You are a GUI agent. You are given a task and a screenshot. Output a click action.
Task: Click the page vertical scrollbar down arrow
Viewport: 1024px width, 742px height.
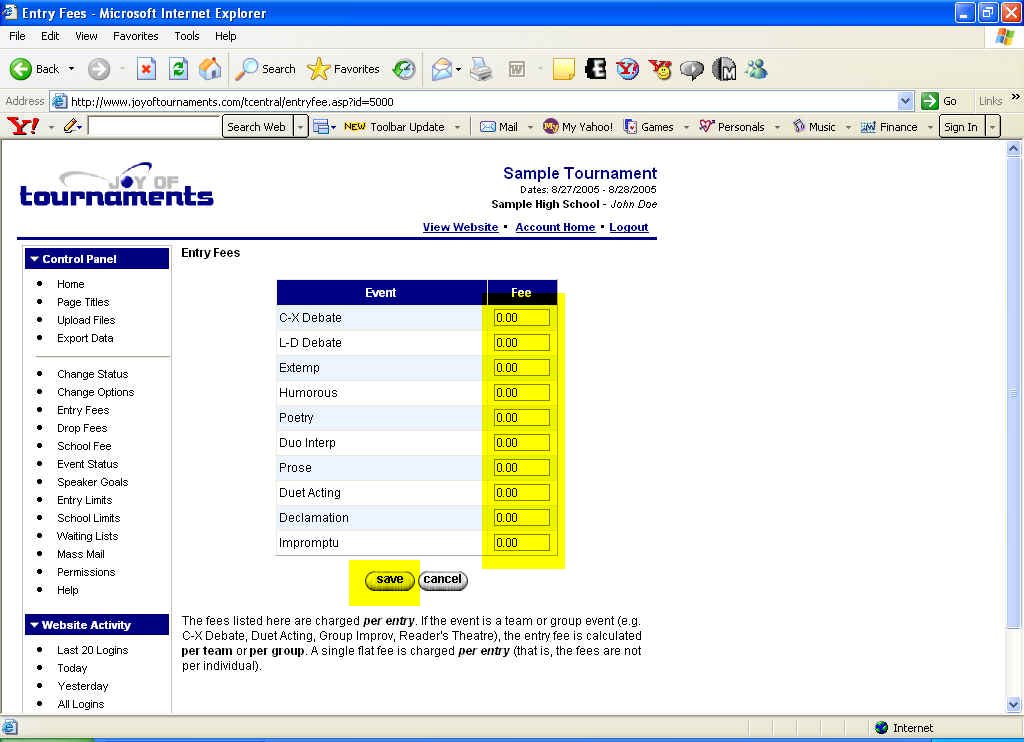pyautogui.click(x=1013, y=704)
